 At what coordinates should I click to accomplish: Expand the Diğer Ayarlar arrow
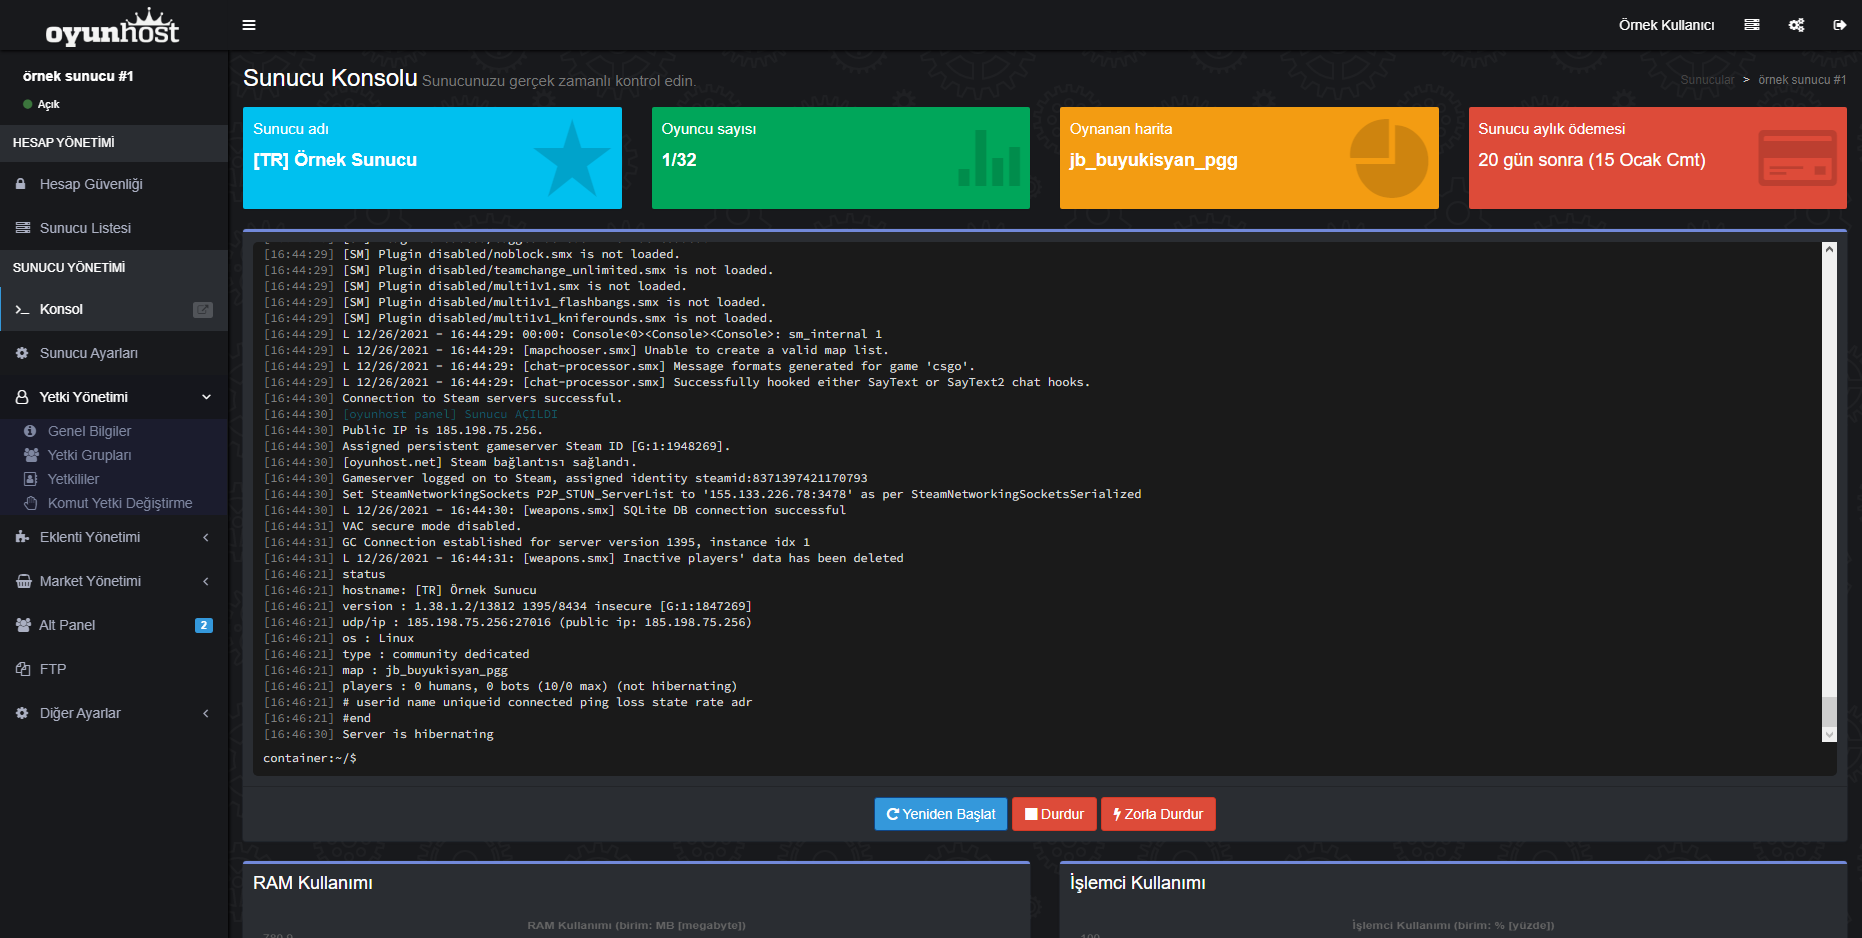[x=206, y=713]
